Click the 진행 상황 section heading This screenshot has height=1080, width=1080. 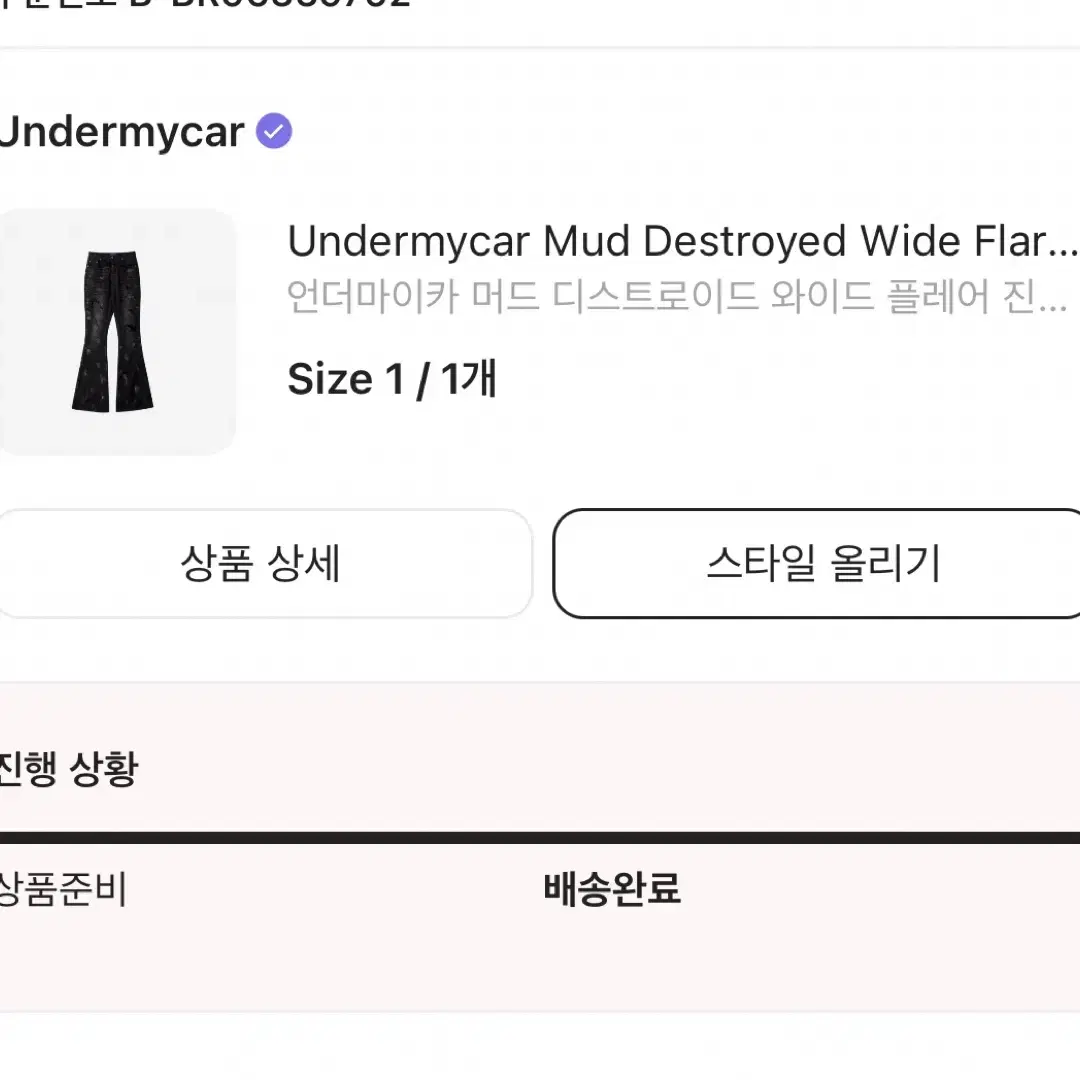coord(69,769)
